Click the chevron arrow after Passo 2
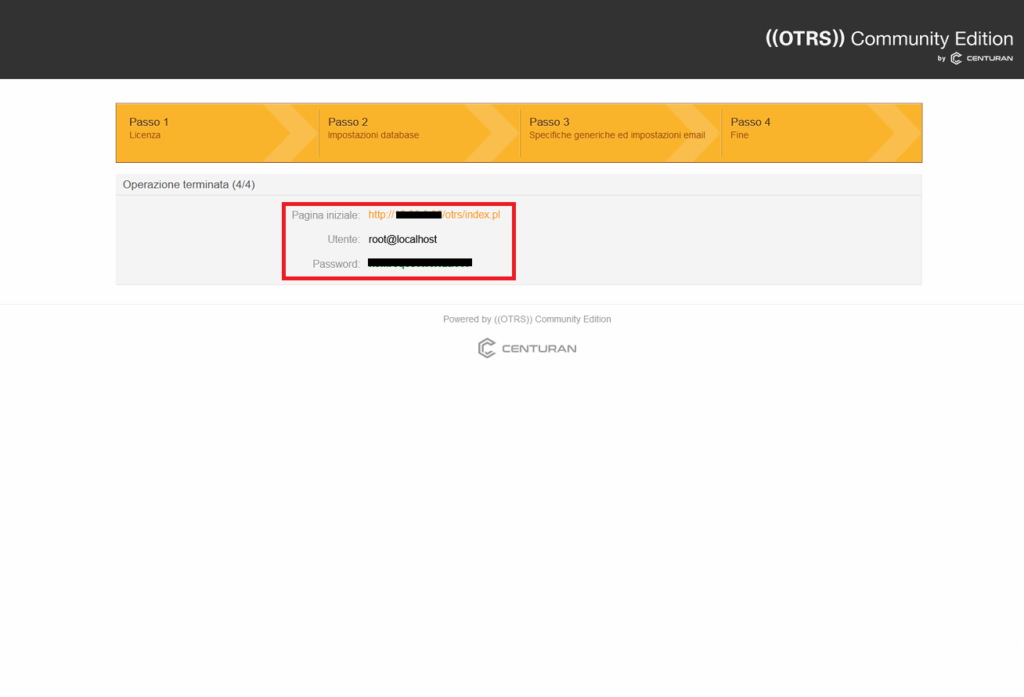Viewport: 1024px width, 697px height. [x=494, y=132]
